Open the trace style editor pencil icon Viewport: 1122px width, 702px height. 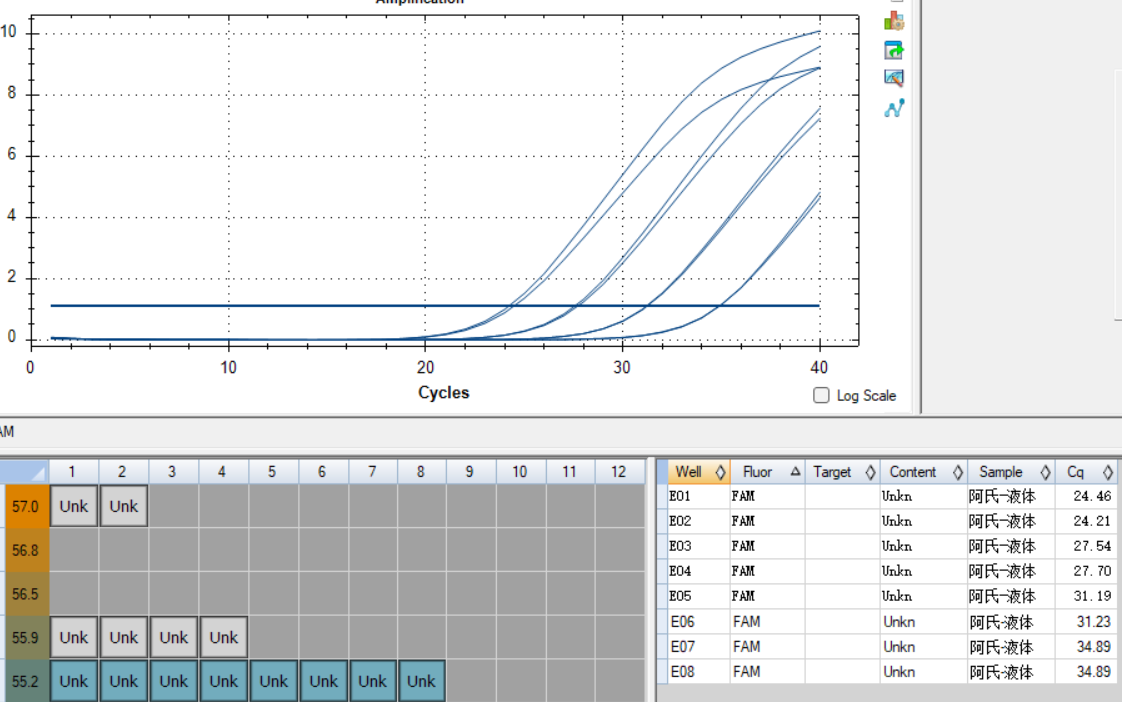[894, 78]
